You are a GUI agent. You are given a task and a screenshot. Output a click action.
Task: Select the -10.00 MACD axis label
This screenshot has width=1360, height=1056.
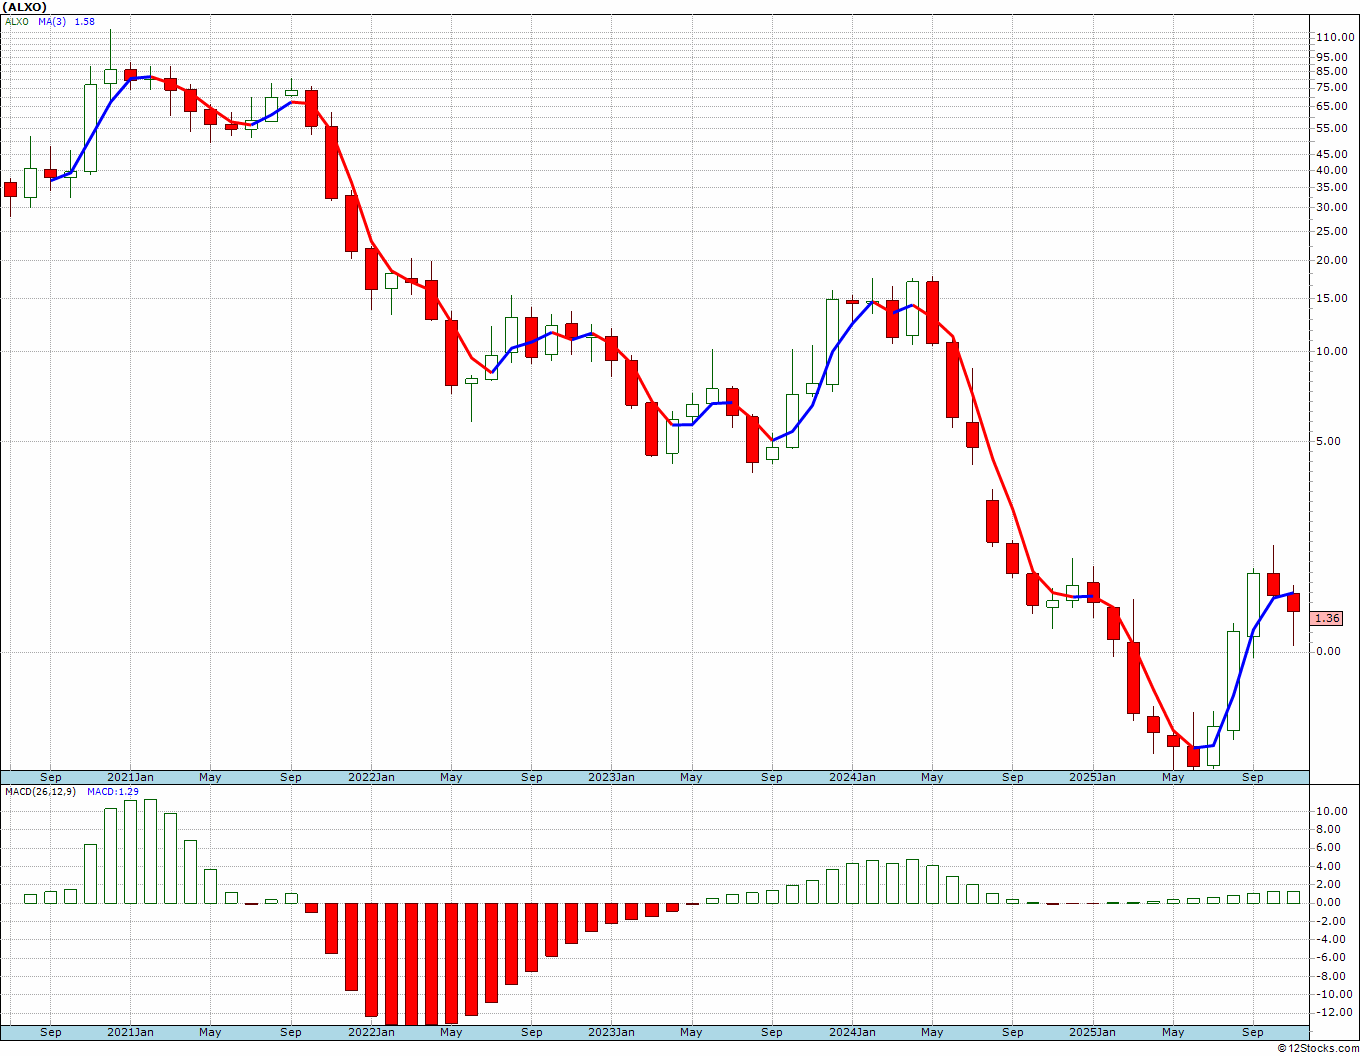(1335, 994)
